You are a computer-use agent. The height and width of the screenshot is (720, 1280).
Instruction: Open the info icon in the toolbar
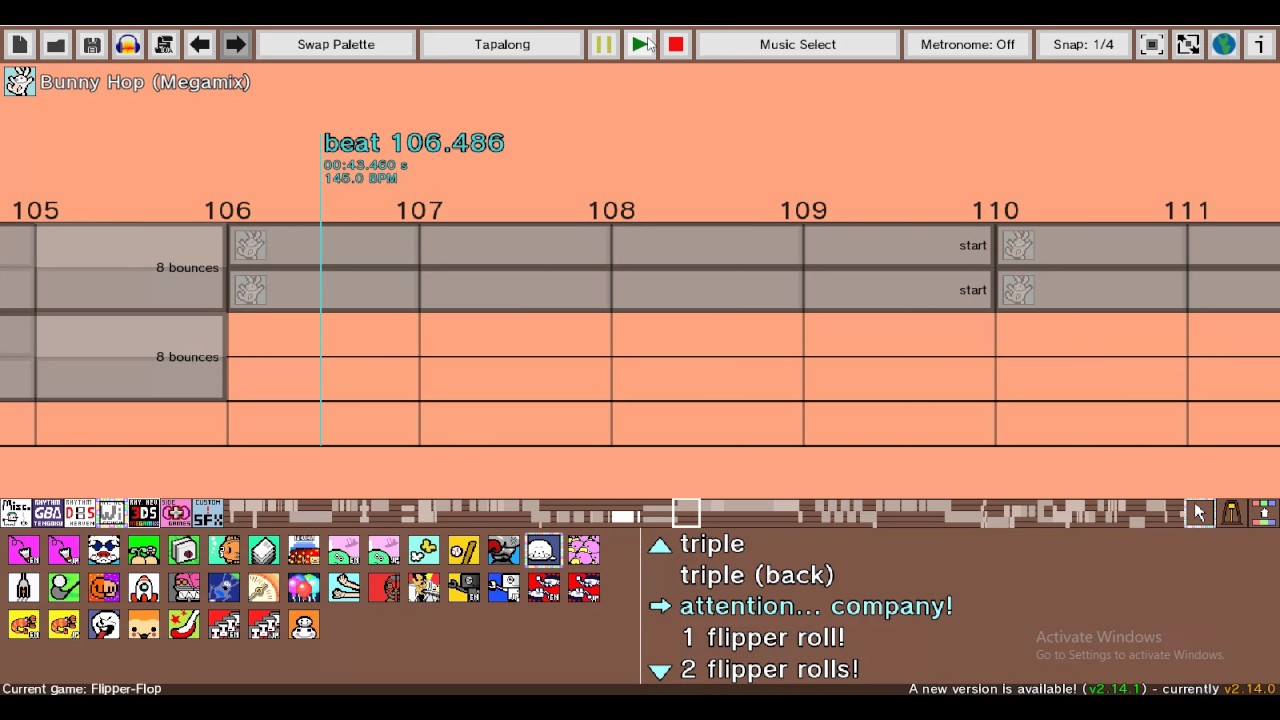pos(1260,44)
